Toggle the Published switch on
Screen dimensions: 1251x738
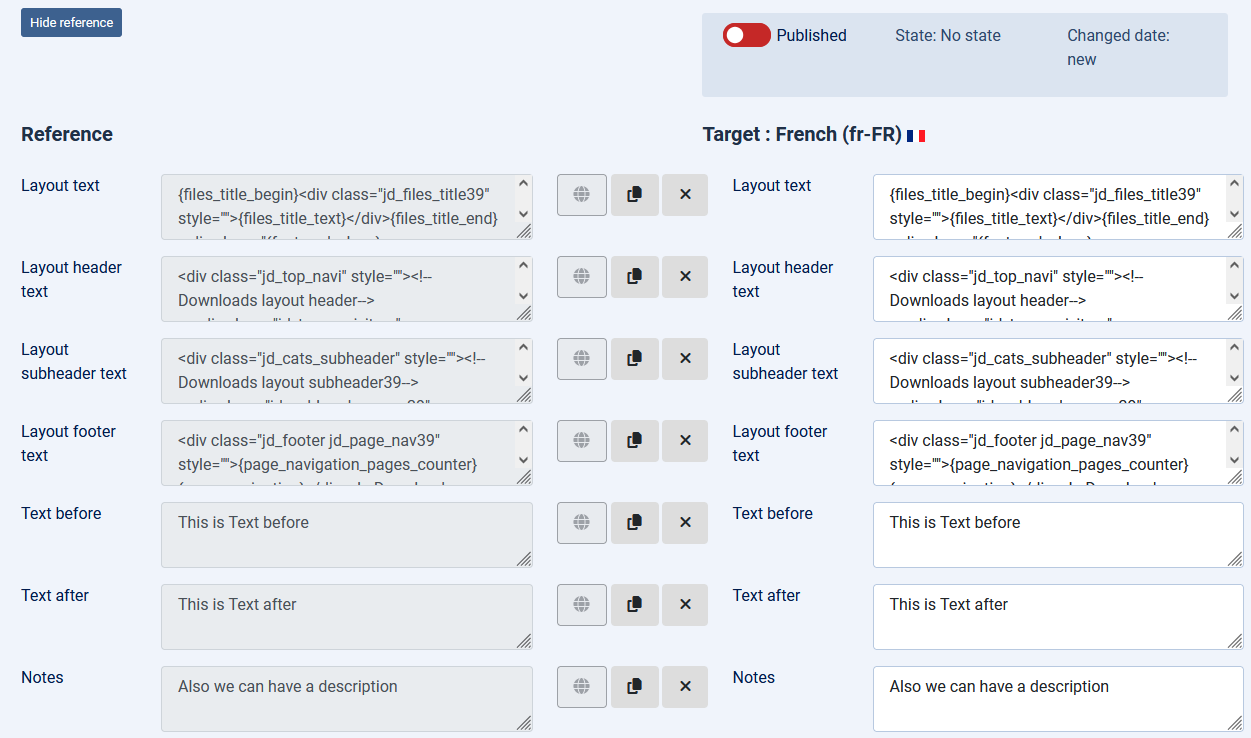coord(745,35)
